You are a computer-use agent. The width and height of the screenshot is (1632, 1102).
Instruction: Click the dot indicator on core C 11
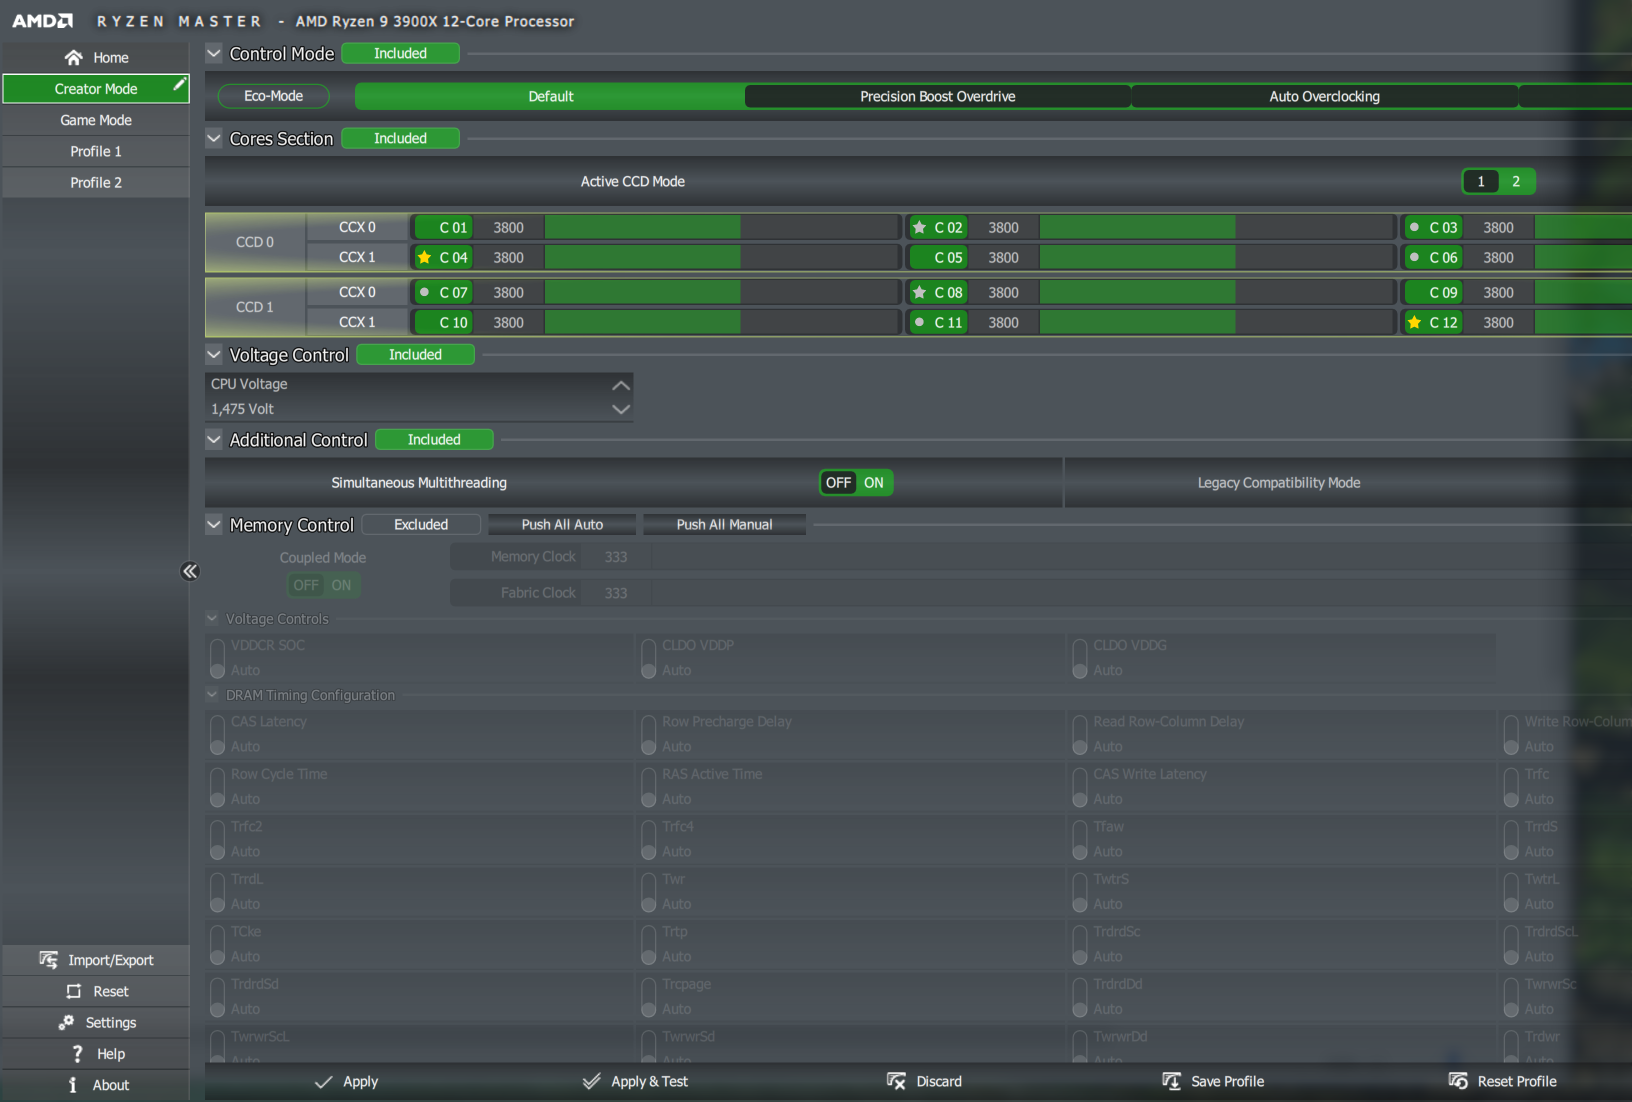click(919, 322)
